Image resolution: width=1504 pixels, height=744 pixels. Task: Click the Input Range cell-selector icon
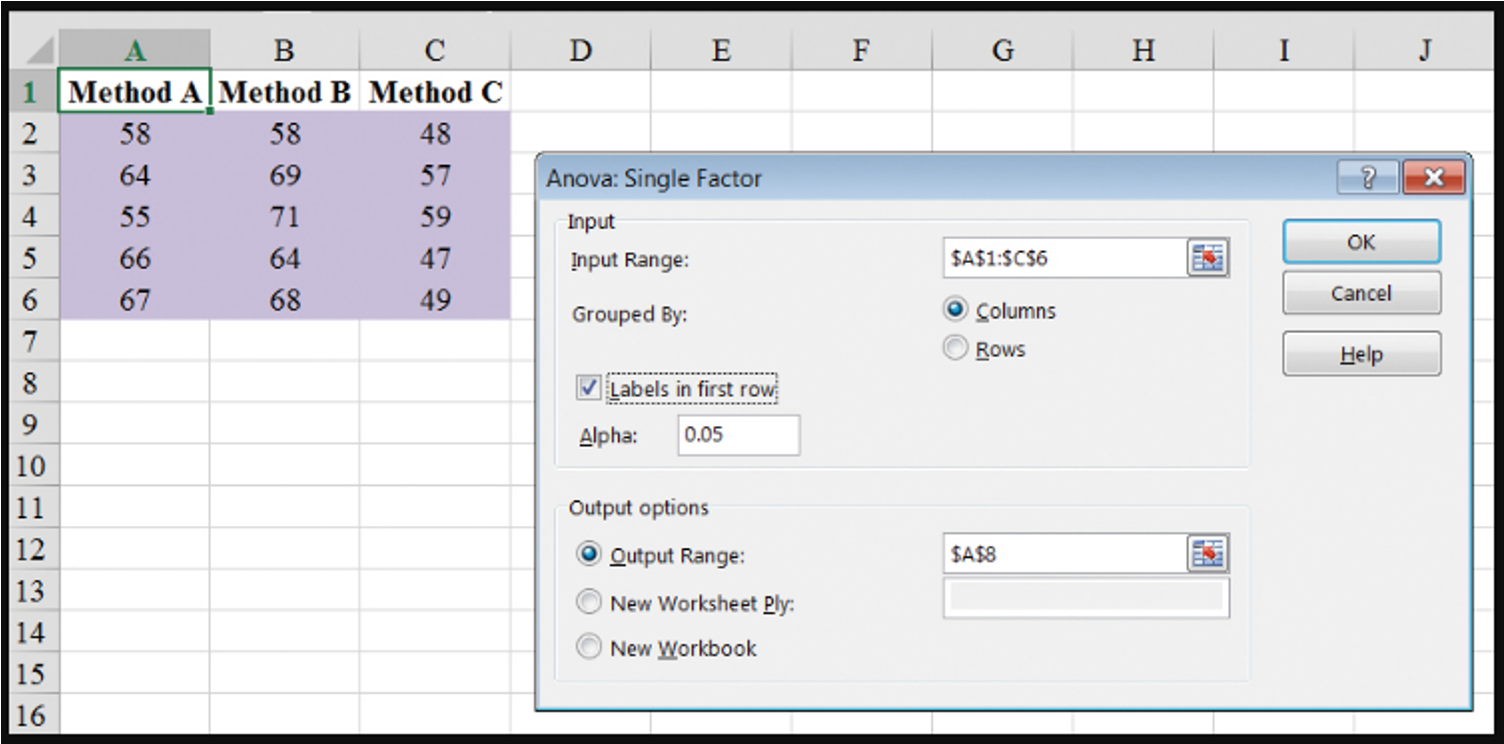pos(1208,257)
